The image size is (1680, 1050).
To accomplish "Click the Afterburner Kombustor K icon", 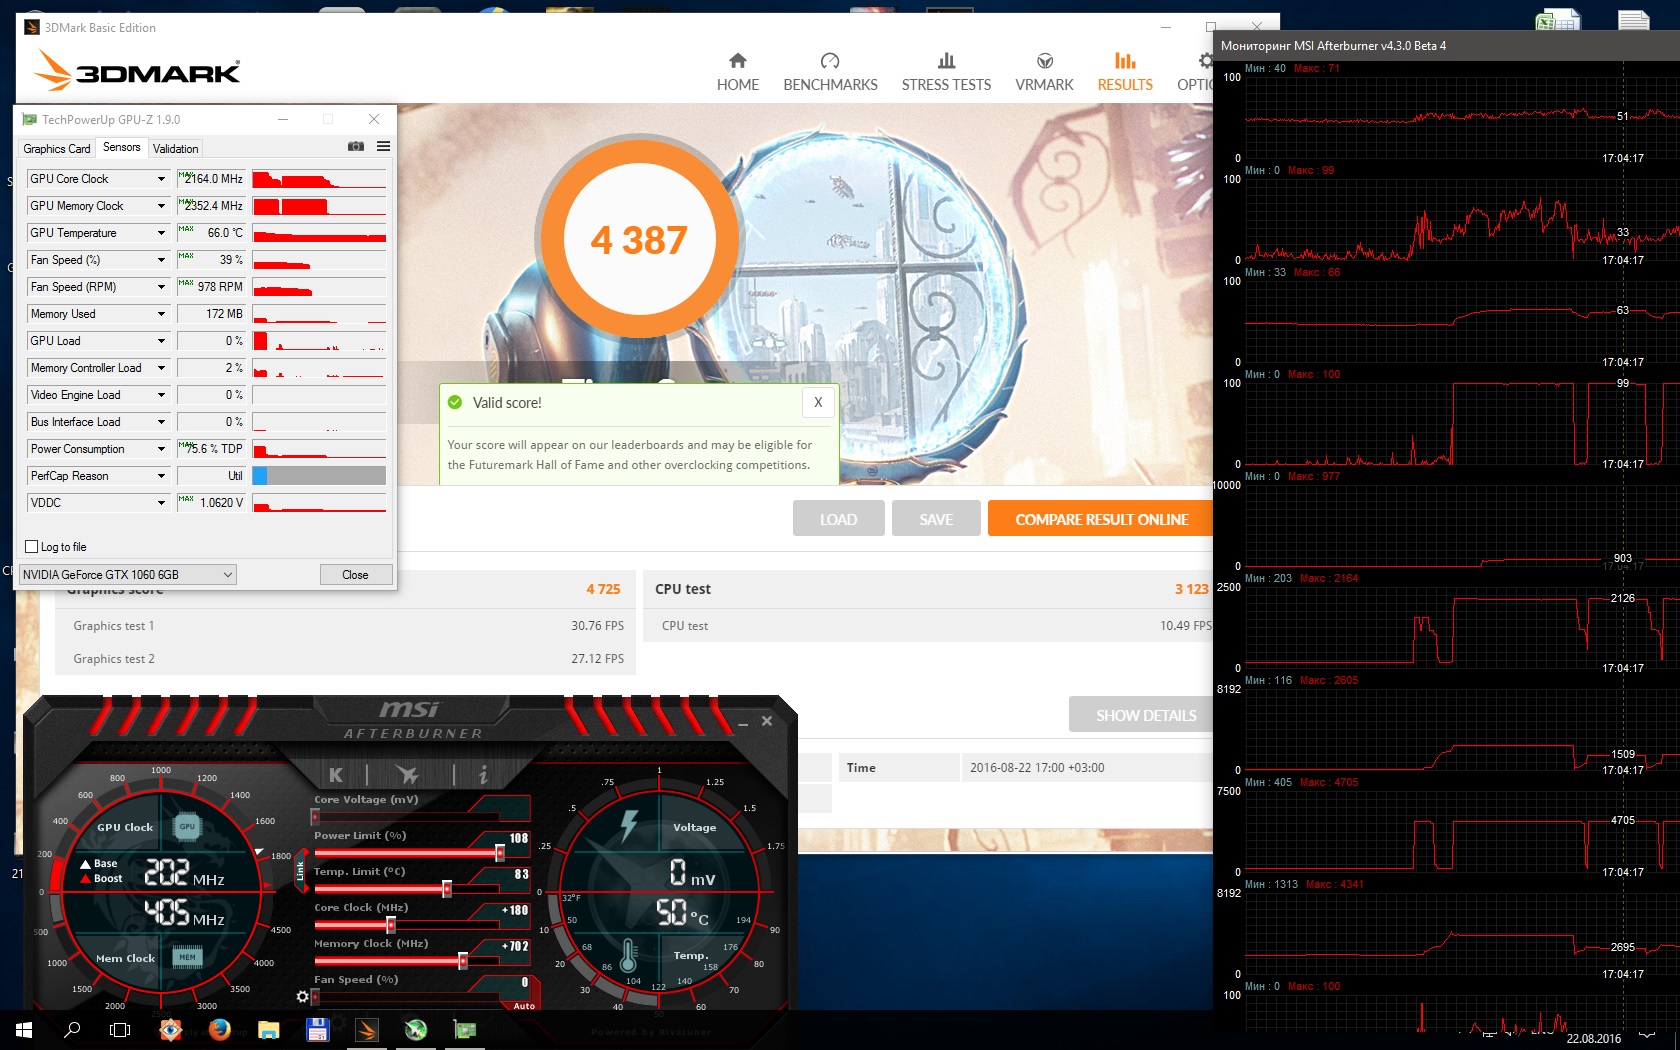I will (336, 774).
